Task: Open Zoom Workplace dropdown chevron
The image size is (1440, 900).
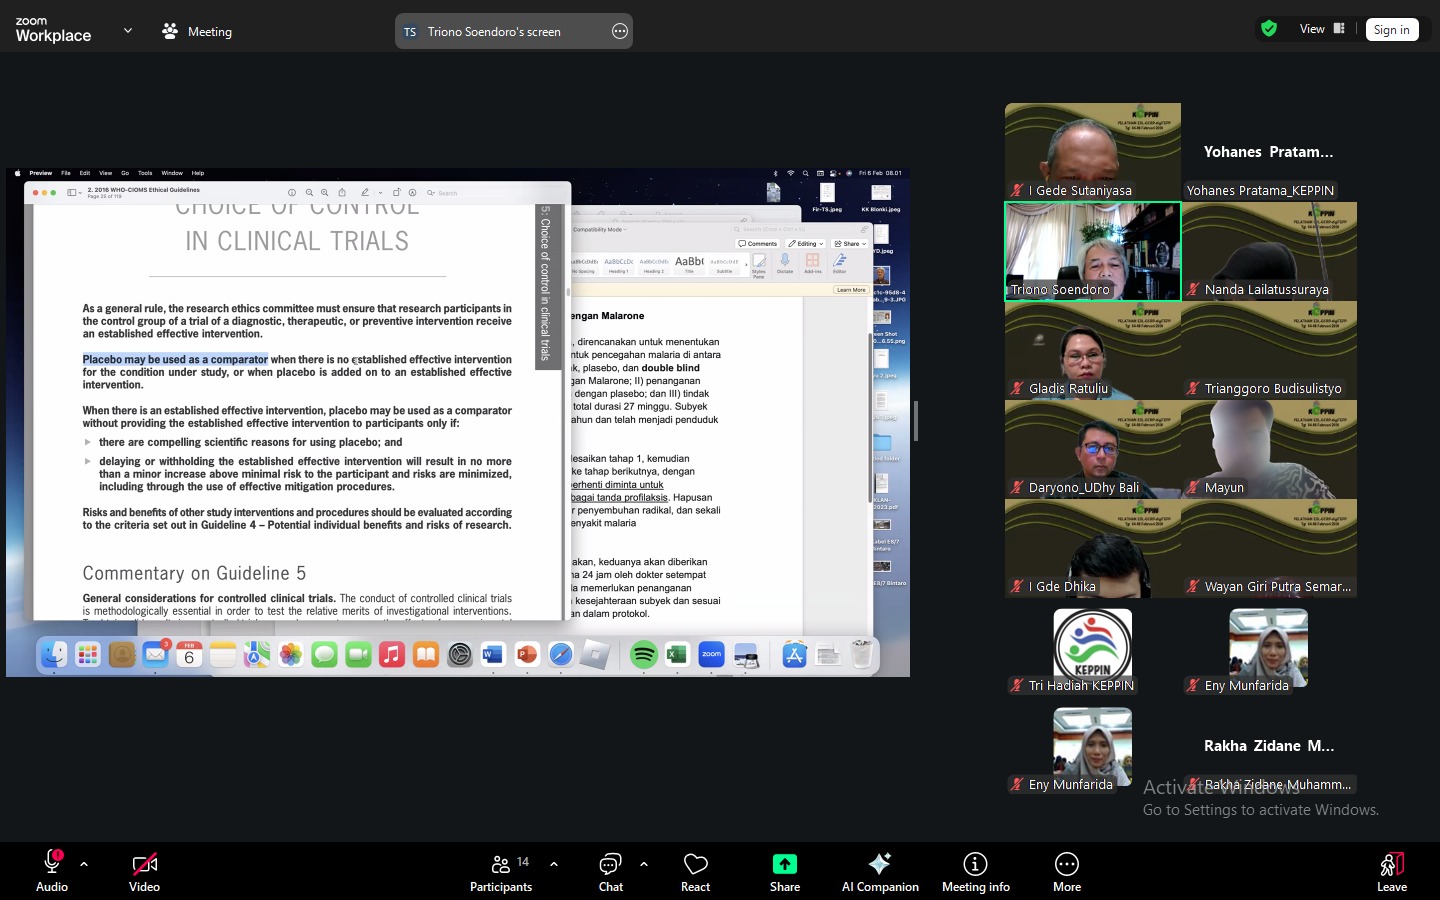Action: click(x=128, y=31)
